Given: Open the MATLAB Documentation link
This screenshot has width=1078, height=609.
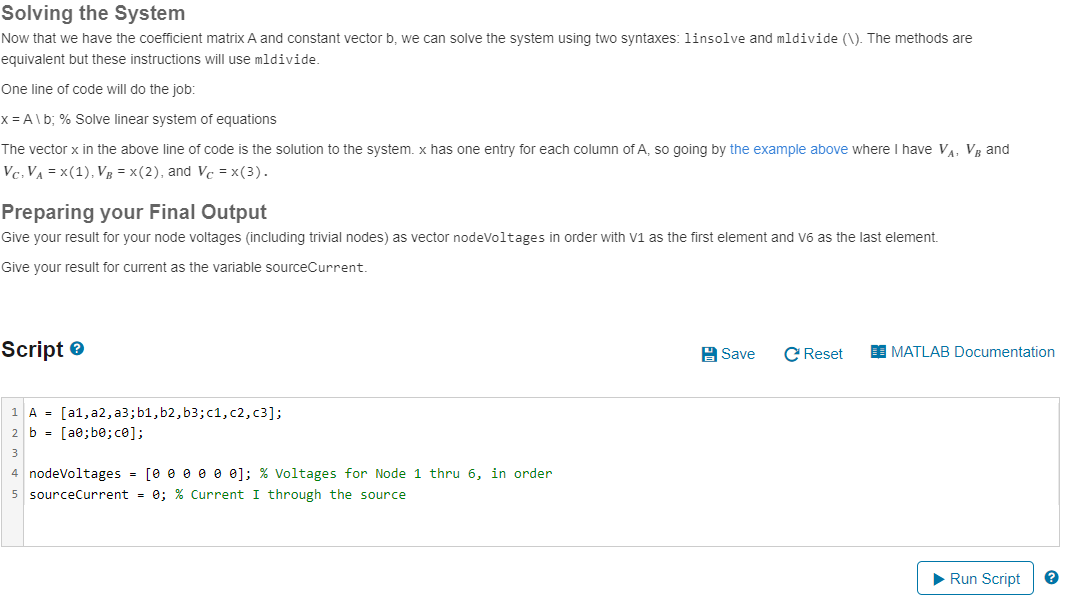Looking at the screenshot, I should coord(970,351).
